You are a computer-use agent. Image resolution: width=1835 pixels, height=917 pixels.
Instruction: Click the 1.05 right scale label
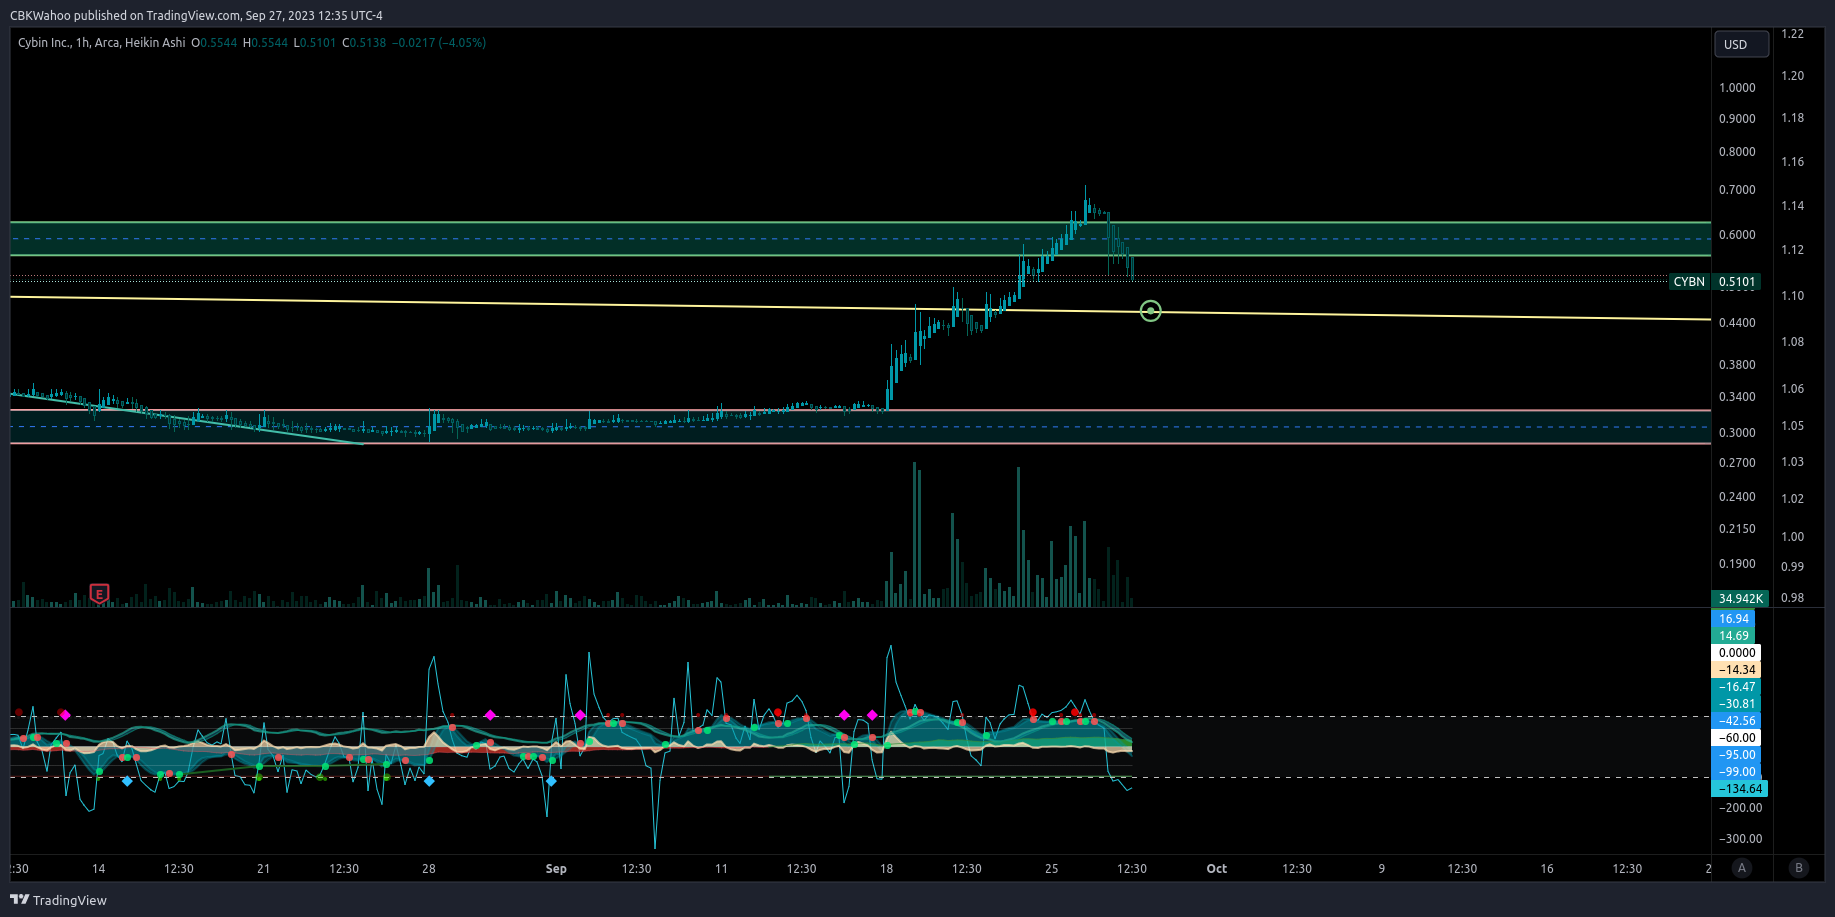[1792, 426]
